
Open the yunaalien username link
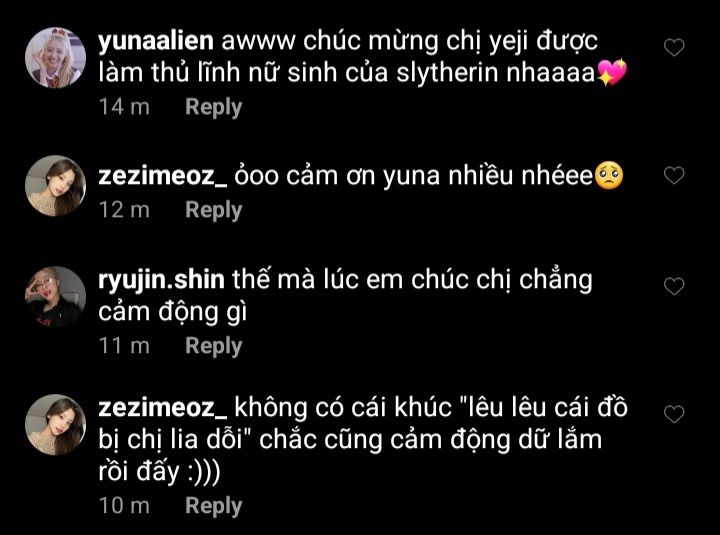tap(156, 41)
